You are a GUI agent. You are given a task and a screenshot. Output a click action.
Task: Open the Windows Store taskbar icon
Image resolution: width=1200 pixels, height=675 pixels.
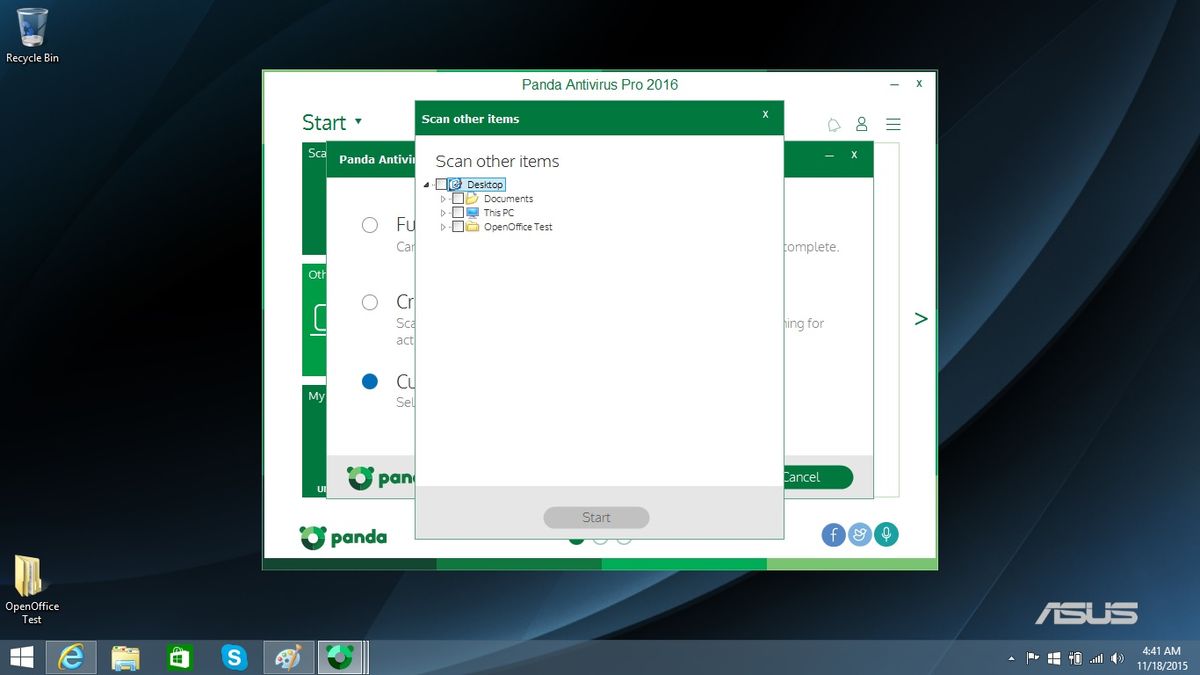(179, 657)
